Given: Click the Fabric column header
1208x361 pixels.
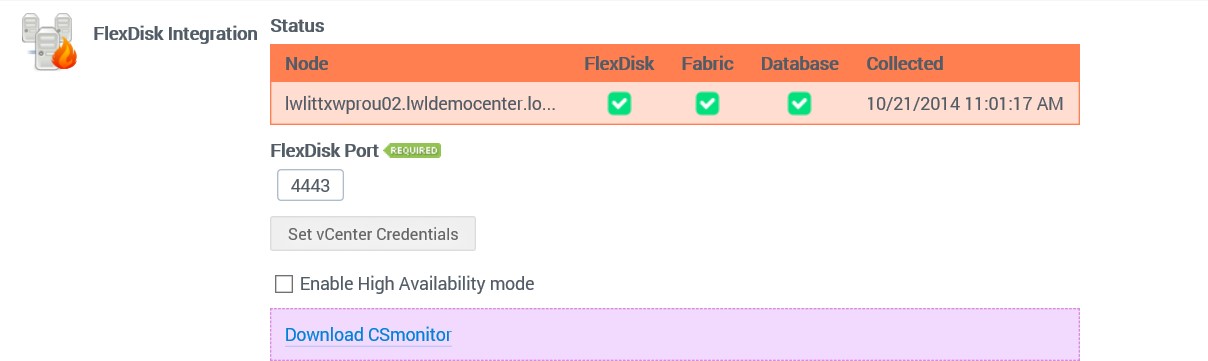Looking at the screenshot, I should click(x=708, y=64).
